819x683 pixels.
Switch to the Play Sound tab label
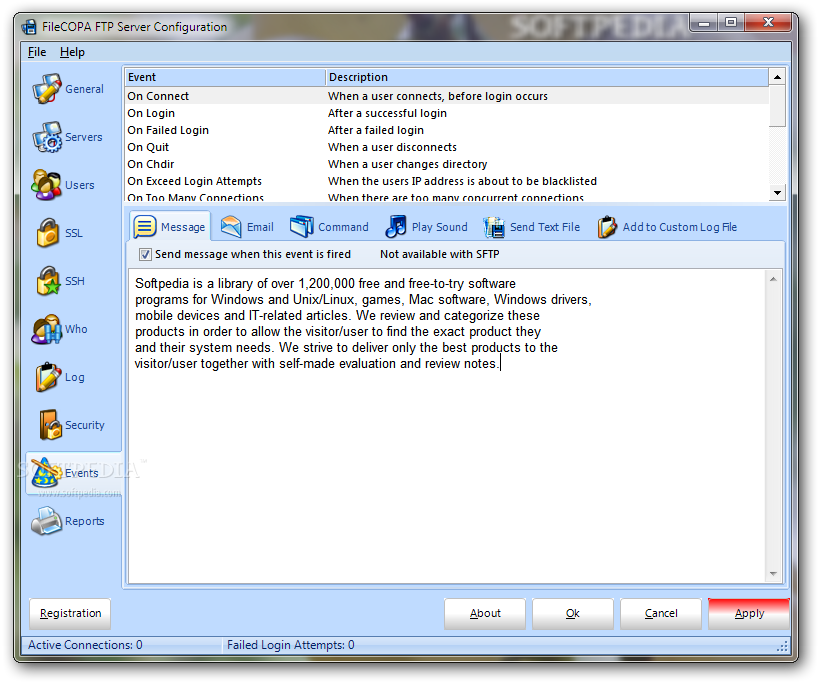[x=439, y=227]
